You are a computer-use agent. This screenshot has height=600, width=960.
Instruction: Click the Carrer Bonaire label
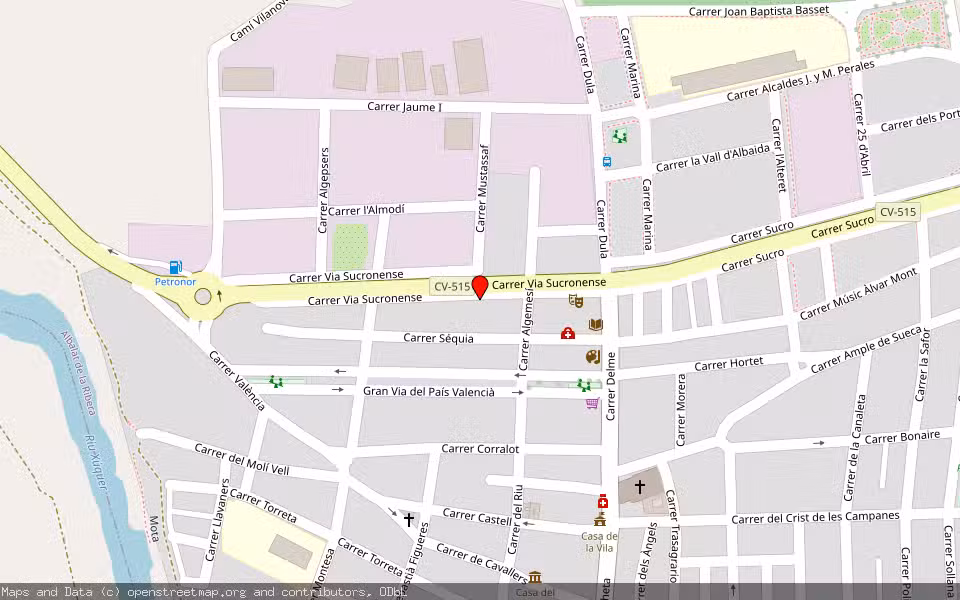[902, 437]
